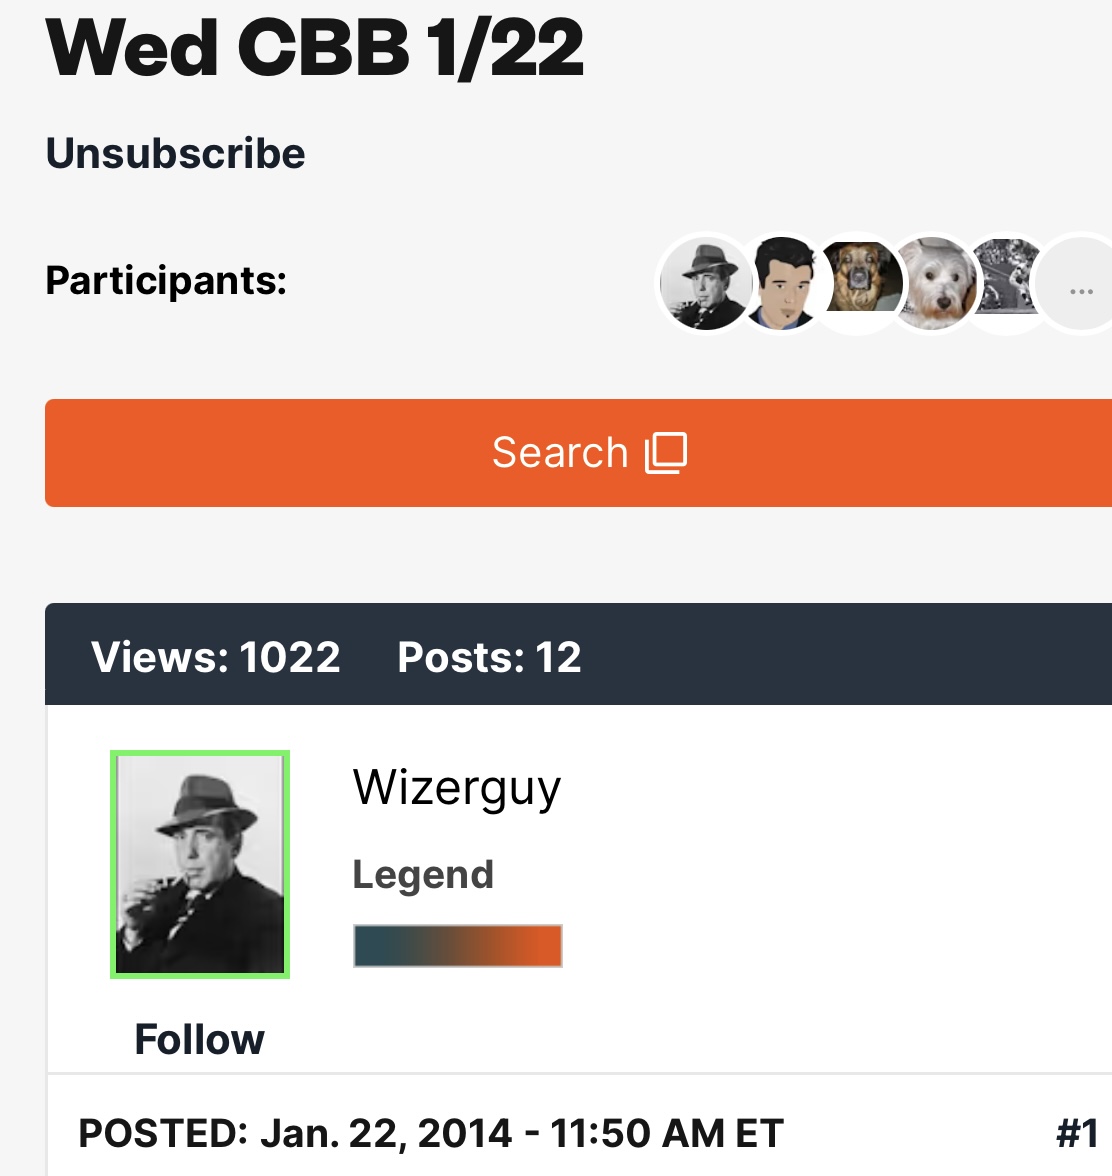Click the thread title Wed CBB 1/22

[x=315, y=48]
